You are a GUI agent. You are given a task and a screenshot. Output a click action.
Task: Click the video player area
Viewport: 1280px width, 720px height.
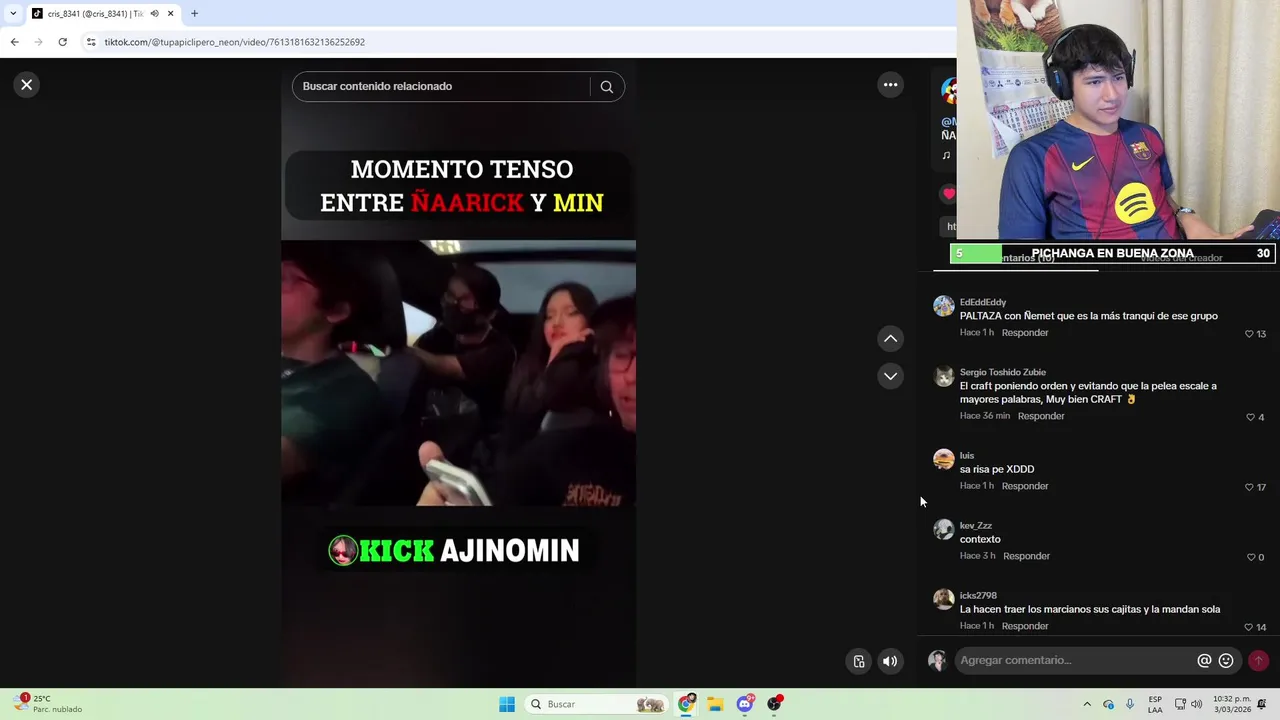coord(458,373)
